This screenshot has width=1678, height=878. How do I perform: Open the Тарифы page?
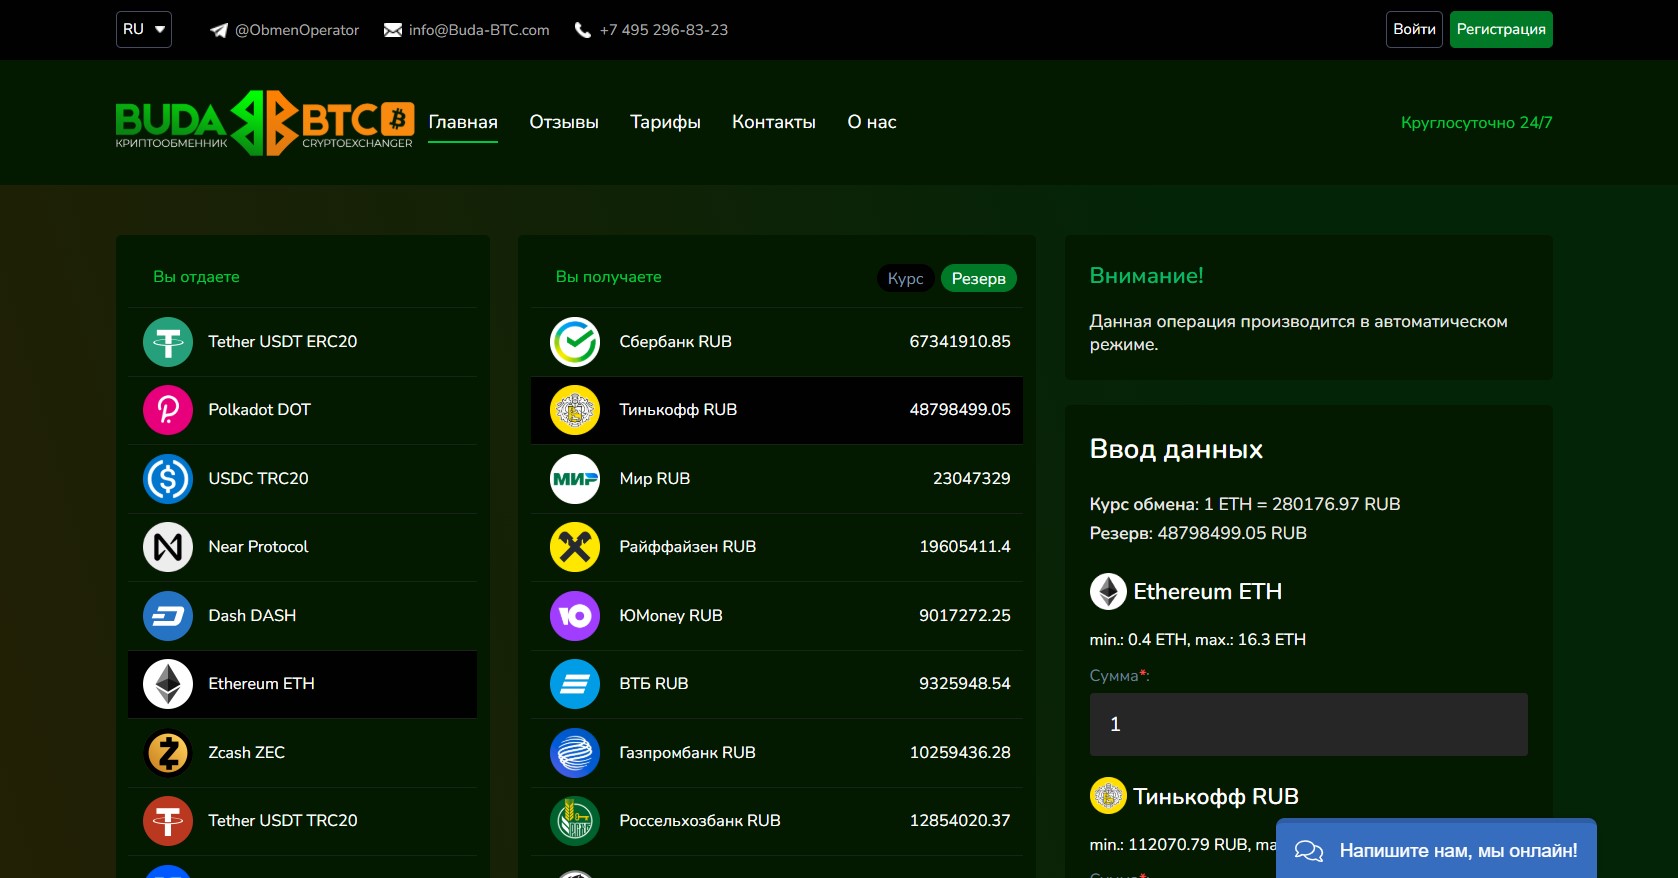tap(665, 122)
